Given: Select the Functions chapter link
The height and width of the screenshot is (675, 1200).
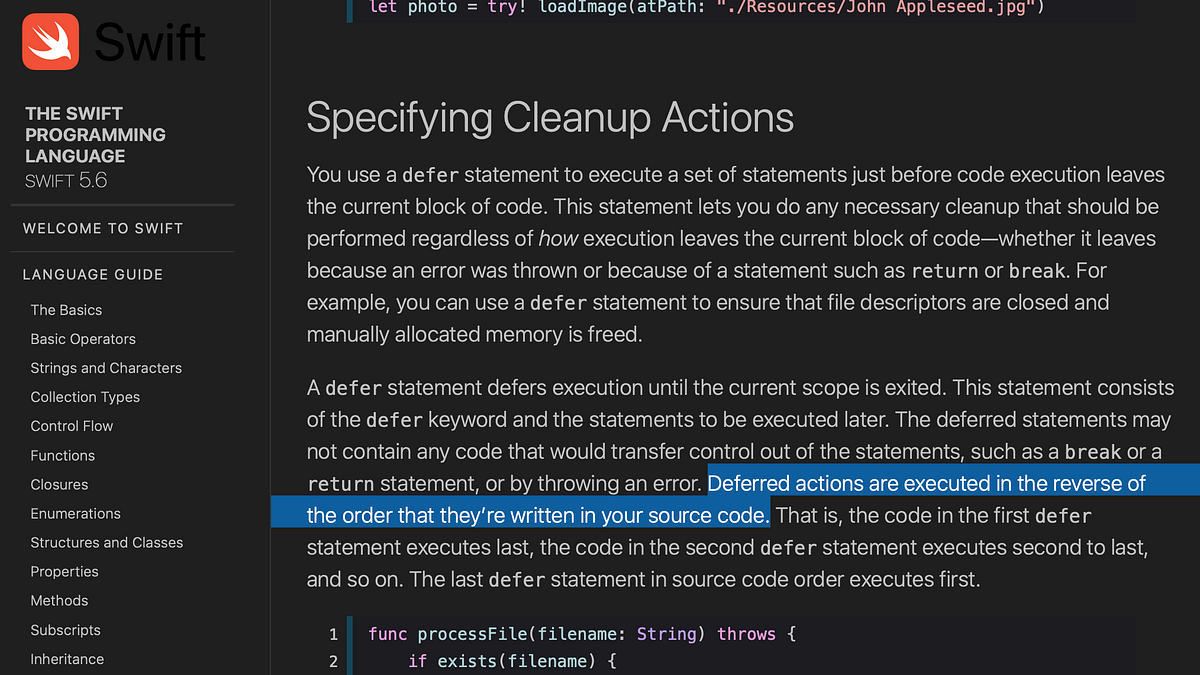Looking at the screenshot, I should click(x=63, y=455).
